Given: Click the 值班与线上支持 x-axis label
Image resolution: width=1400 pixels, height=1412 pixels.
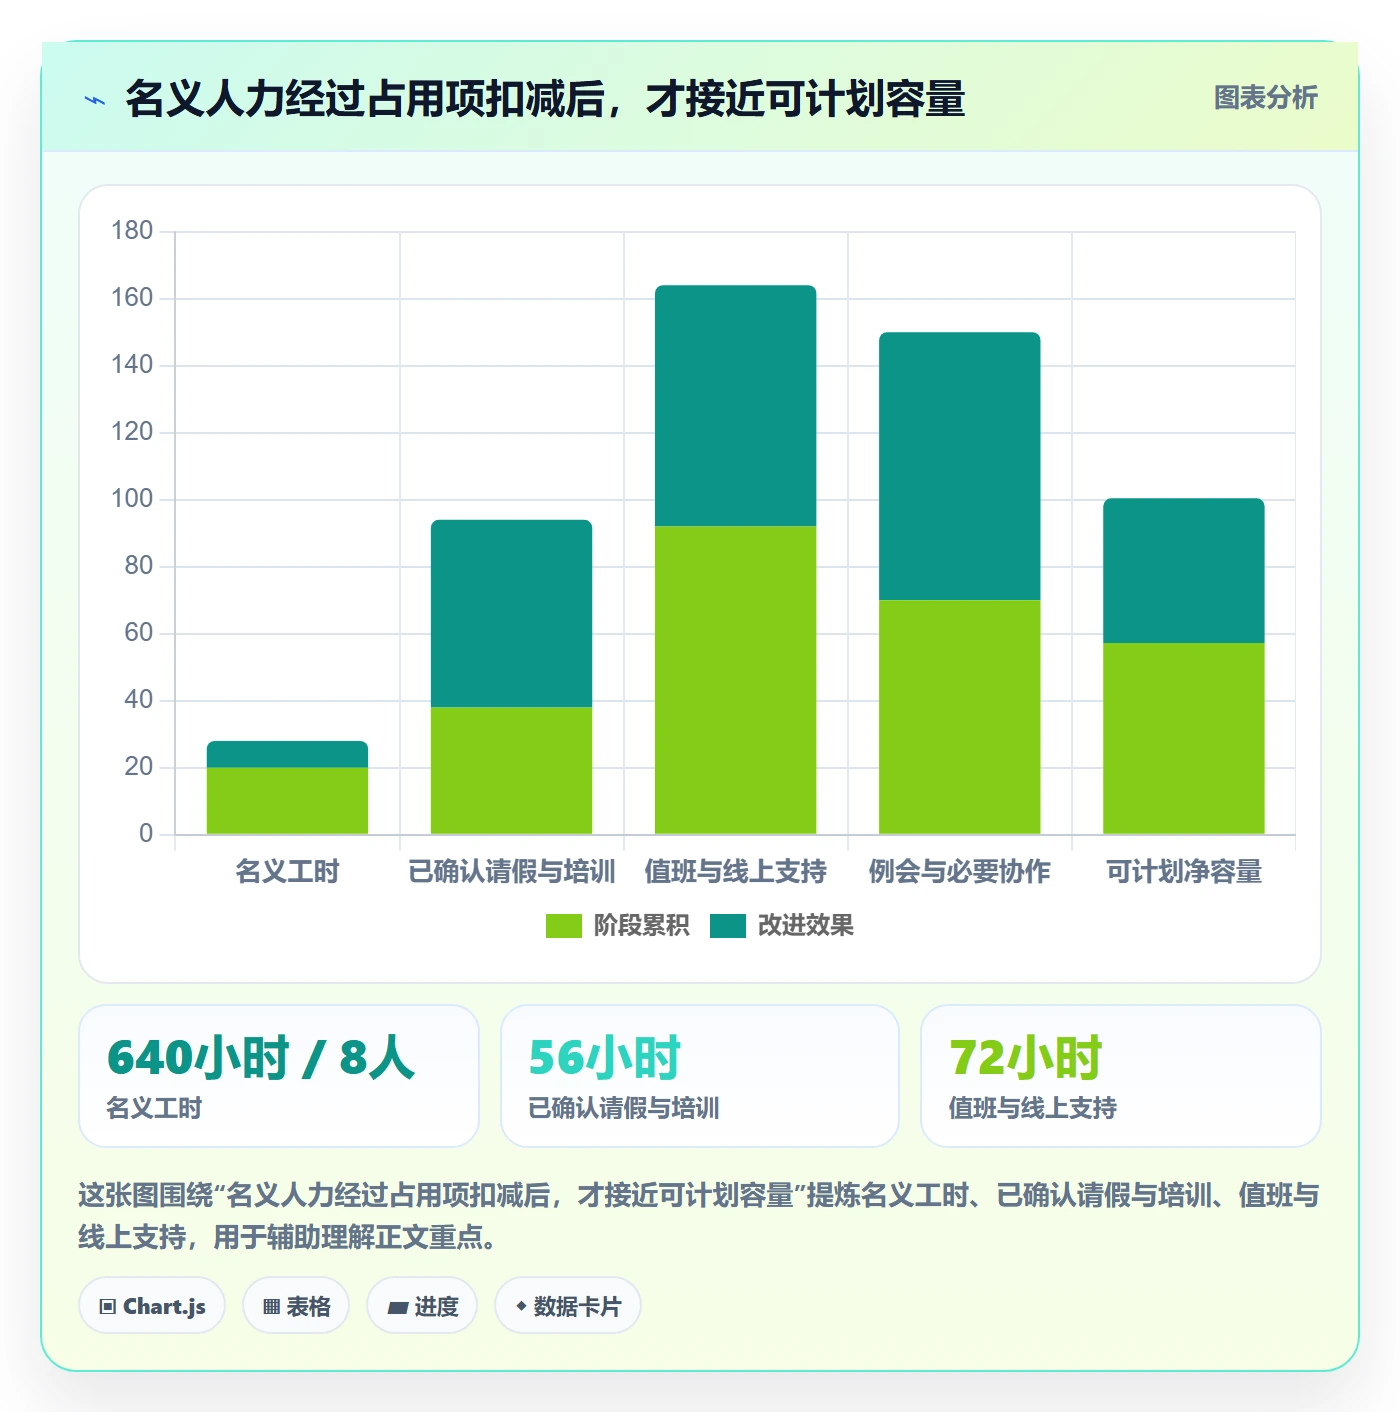Looking at the screenshot, I should coord(735,872).
